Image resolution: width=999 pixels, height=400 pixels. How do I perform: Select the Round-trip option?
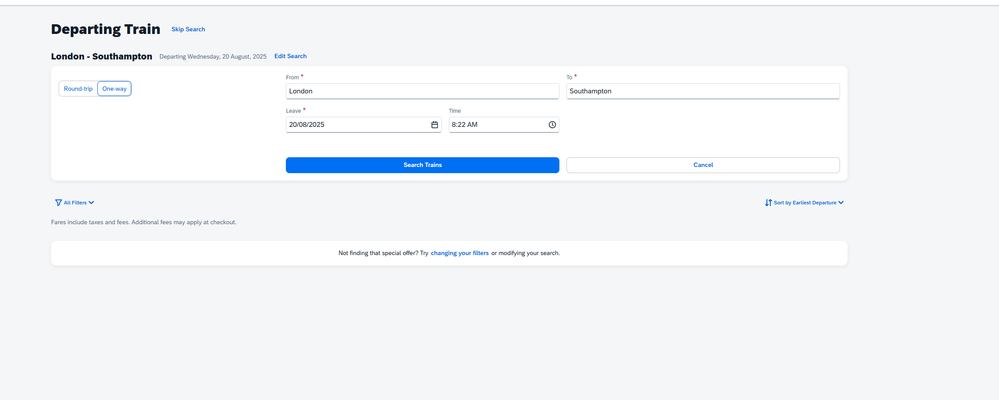coord(78,89)
